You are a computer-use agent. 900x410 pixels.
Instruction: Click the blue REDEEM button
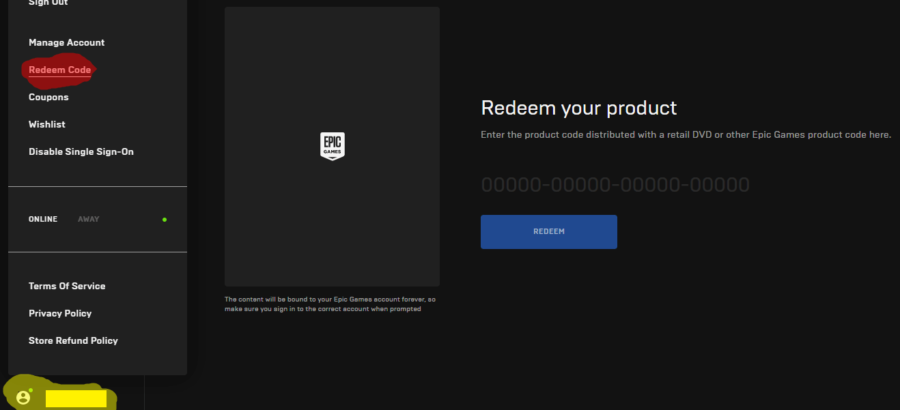[x=549, y=232]
